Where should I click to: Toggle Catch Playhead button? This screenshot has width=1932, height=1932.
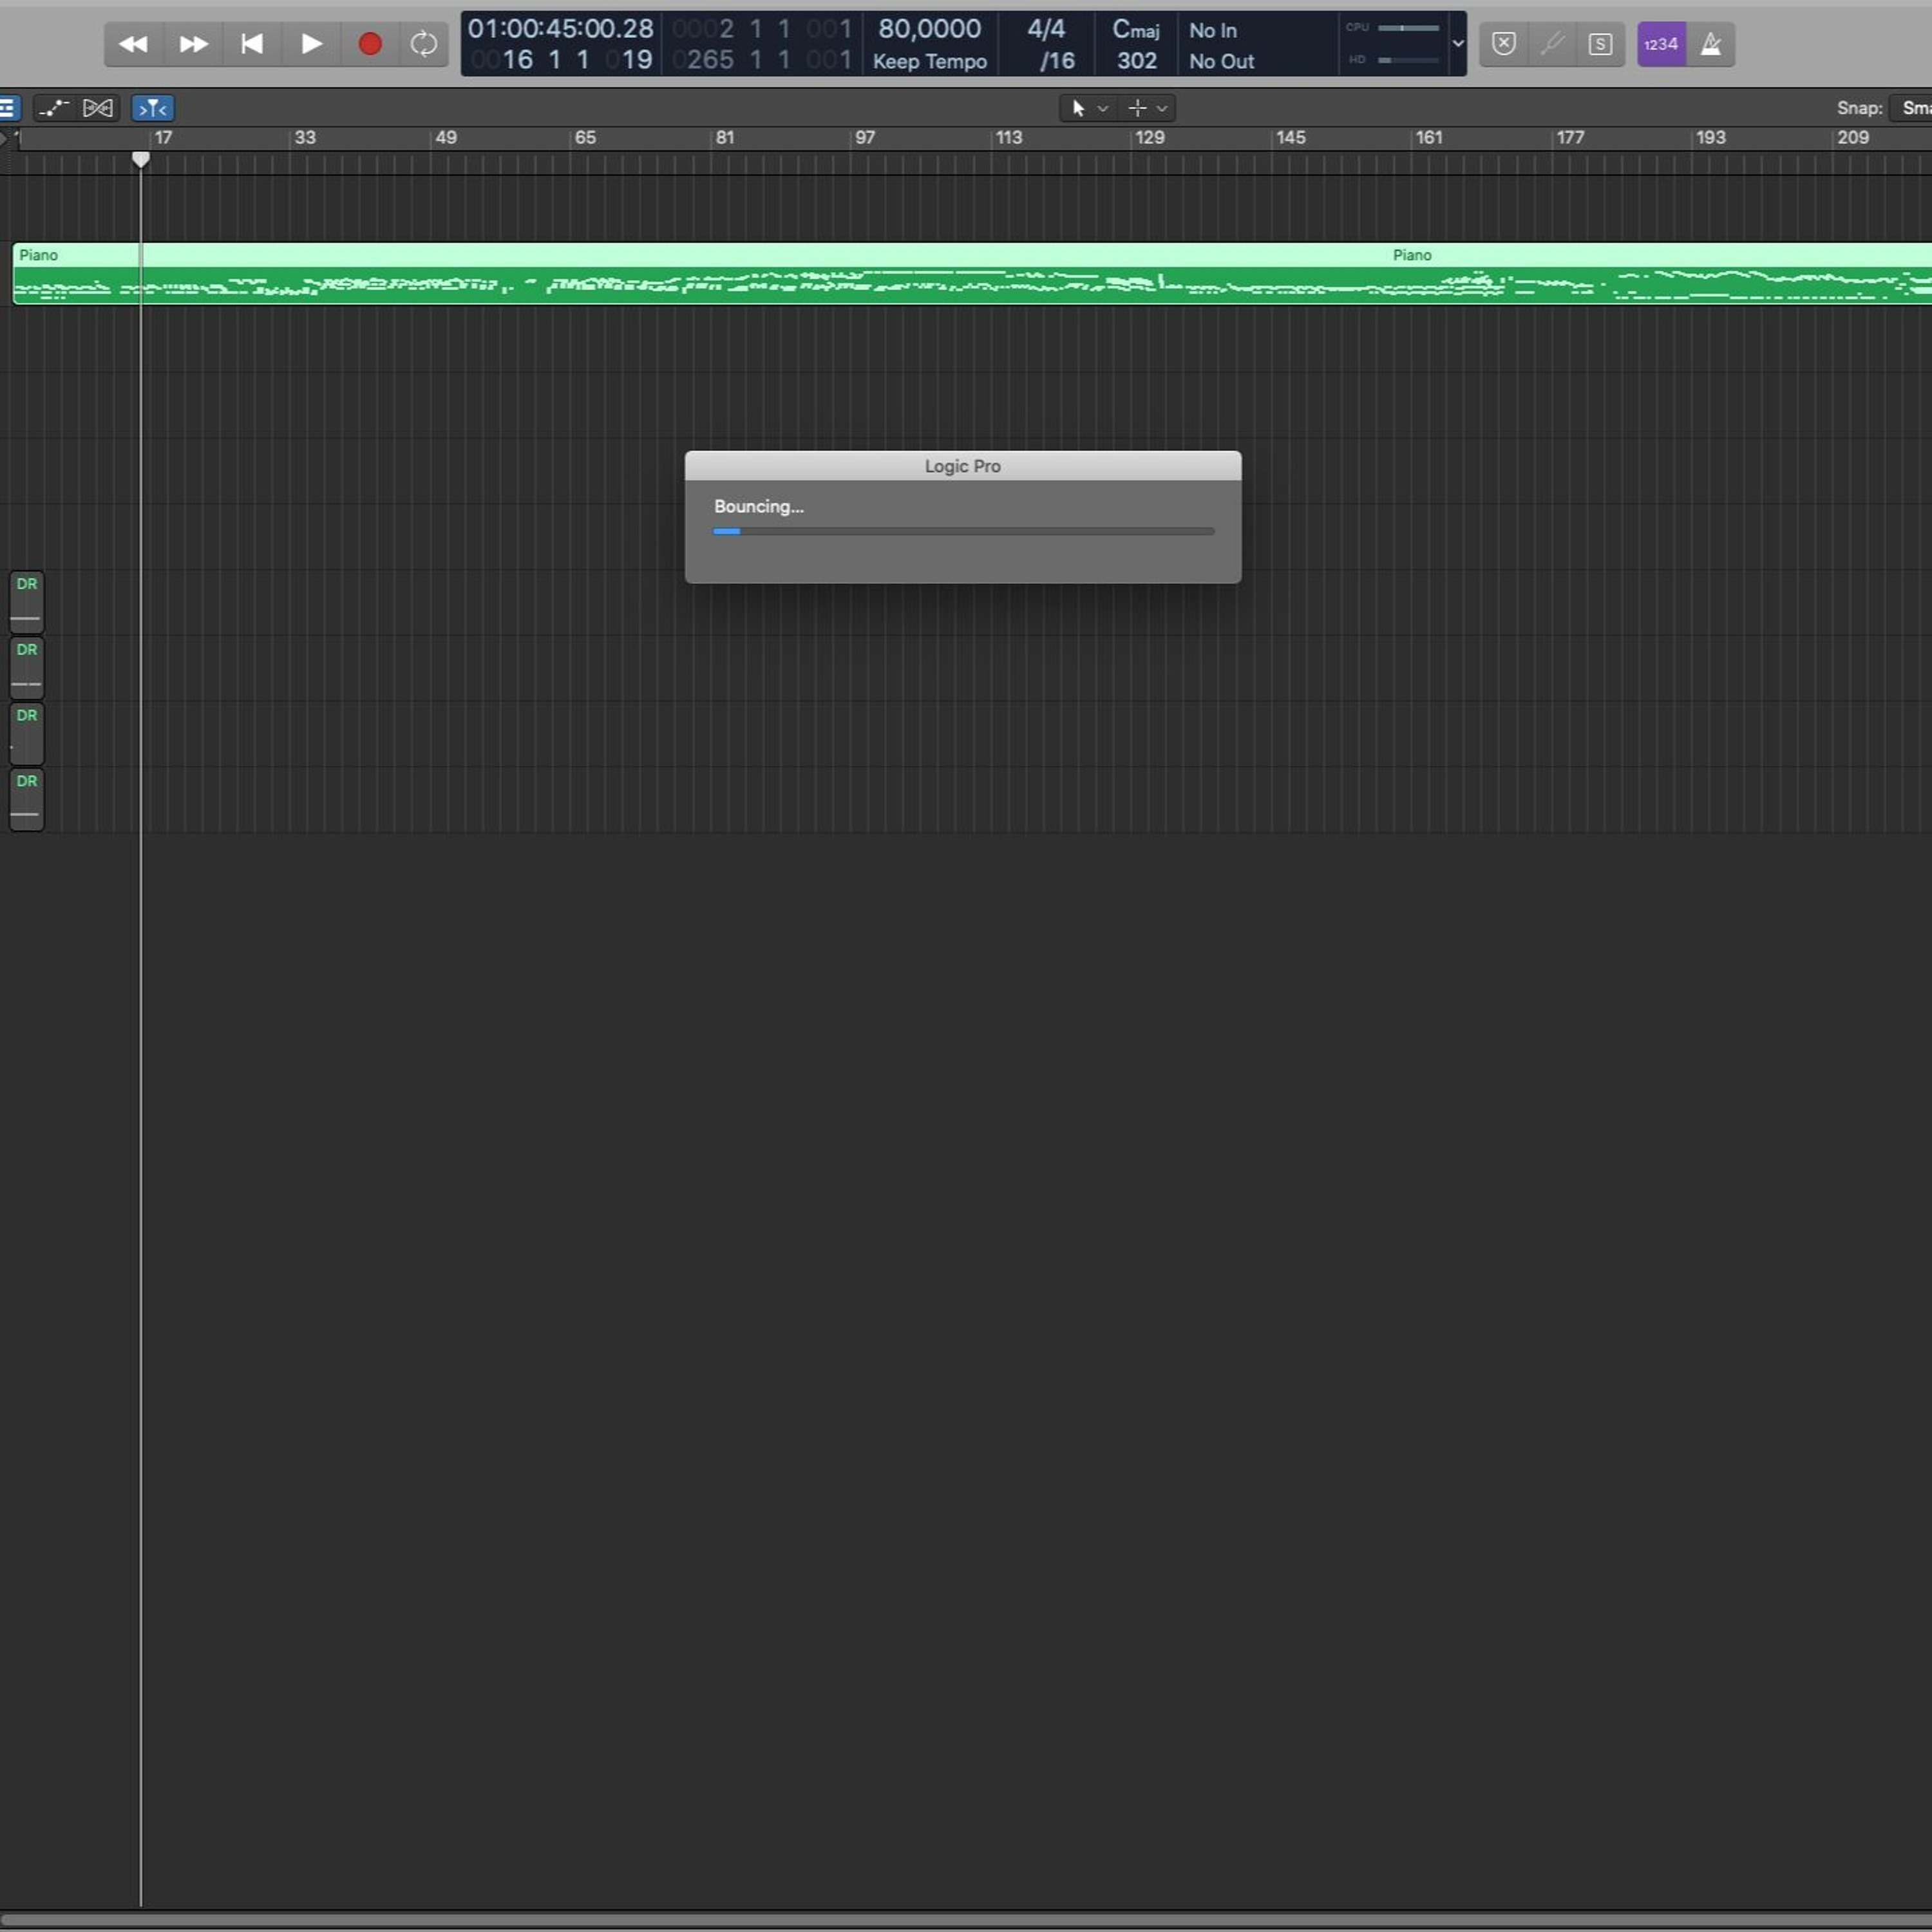coord(153,108)
